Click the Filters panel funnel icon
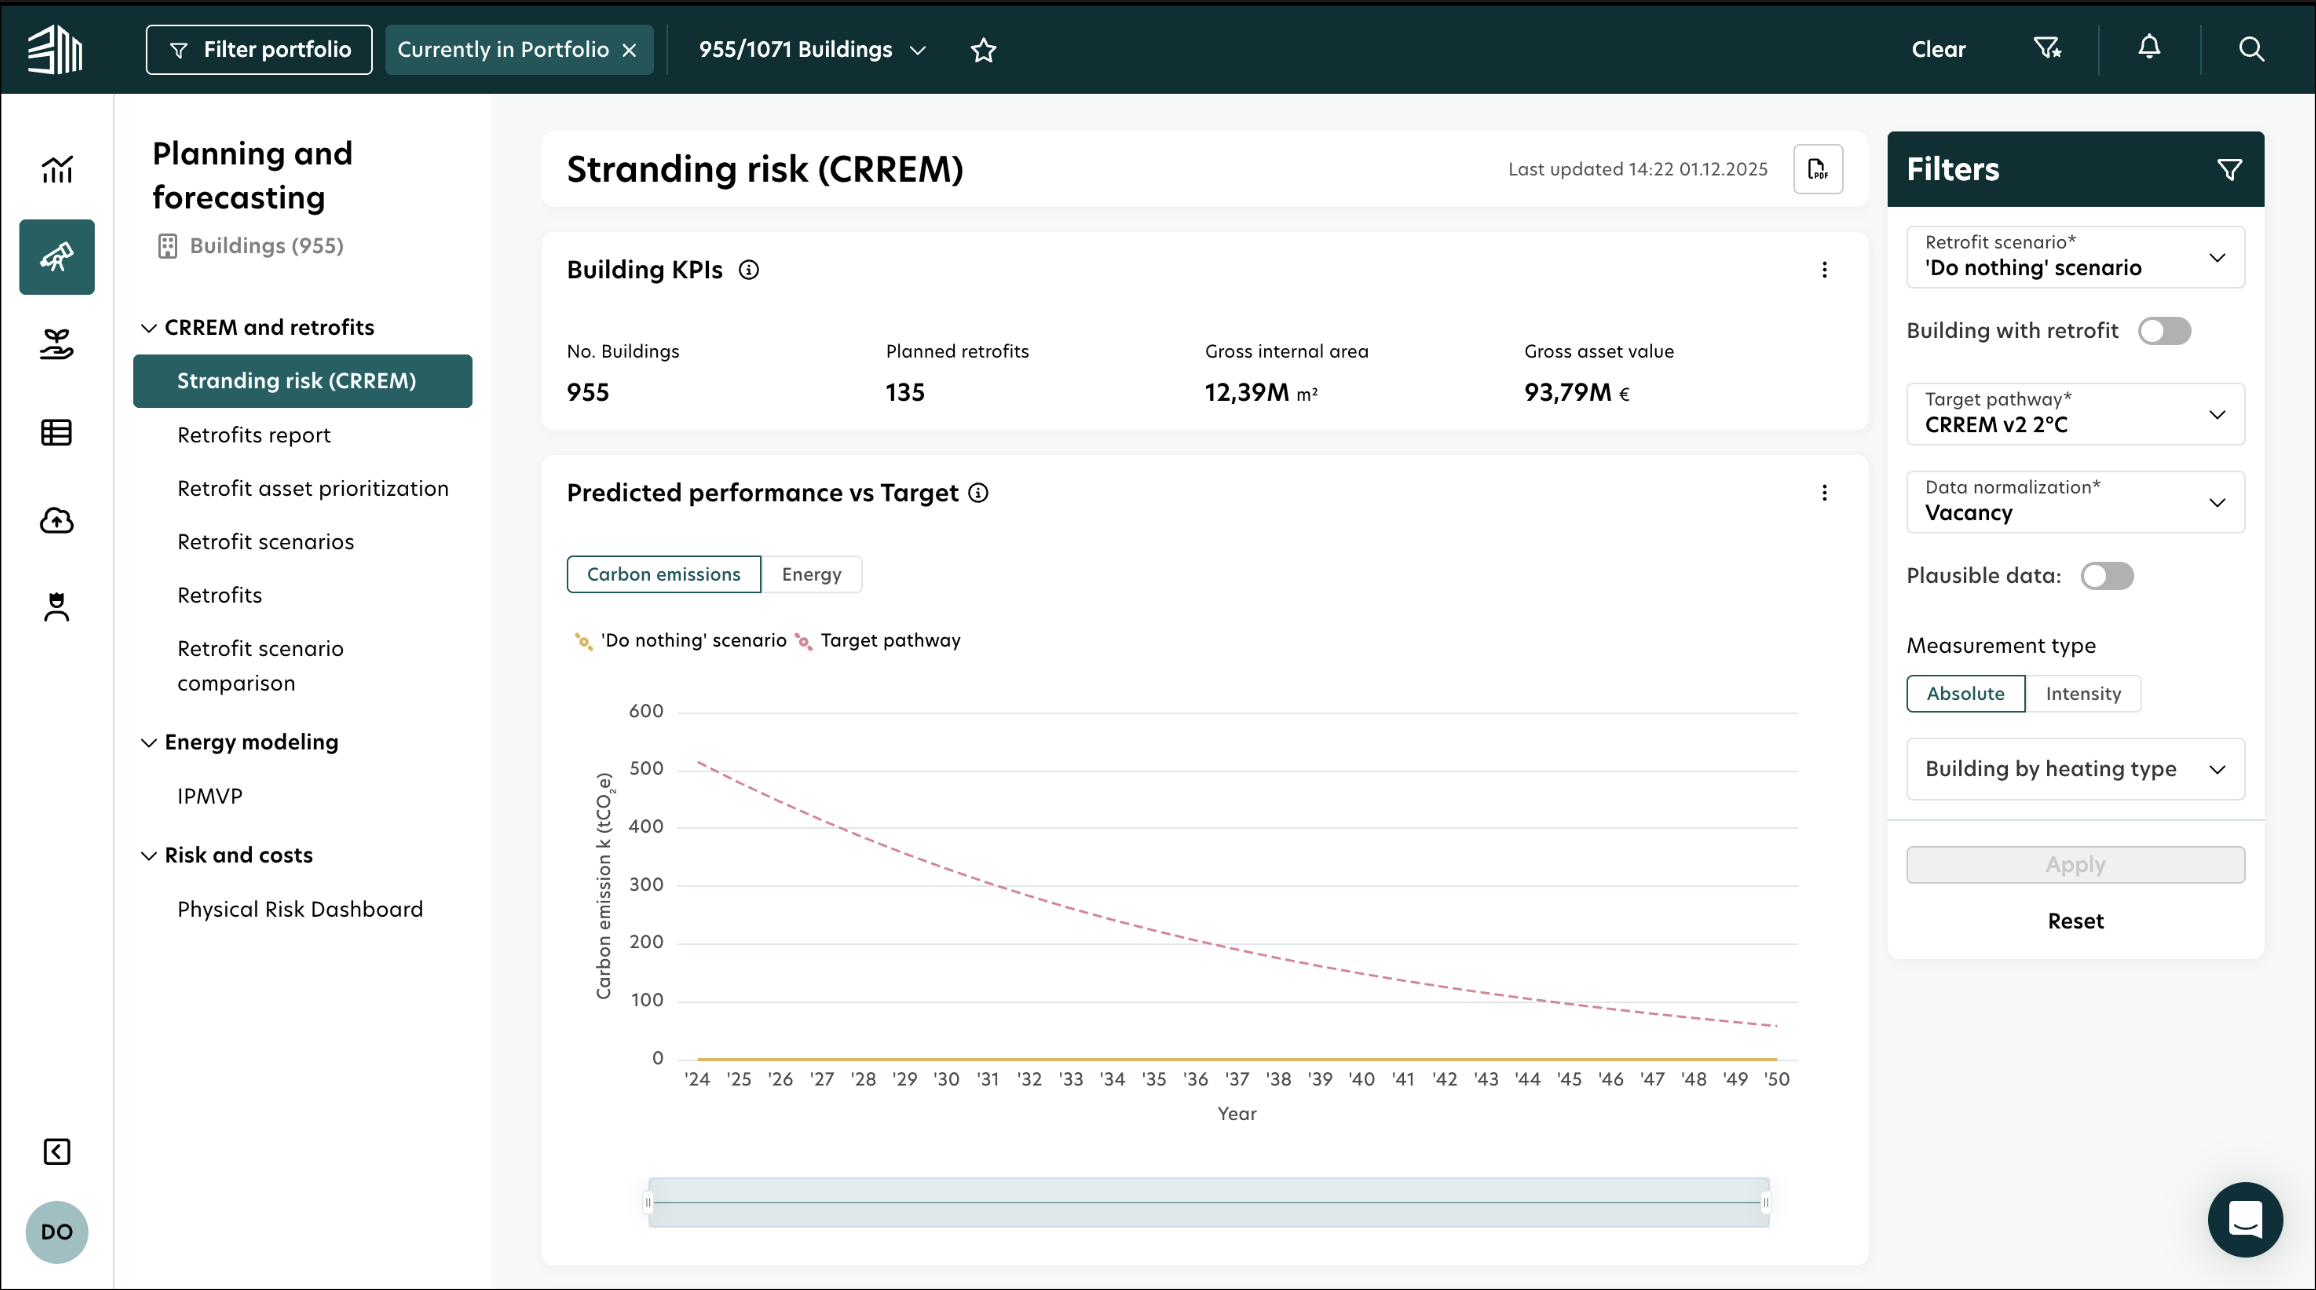This screenshot has width=2316, height=1290. click(x=2229, y=170)
